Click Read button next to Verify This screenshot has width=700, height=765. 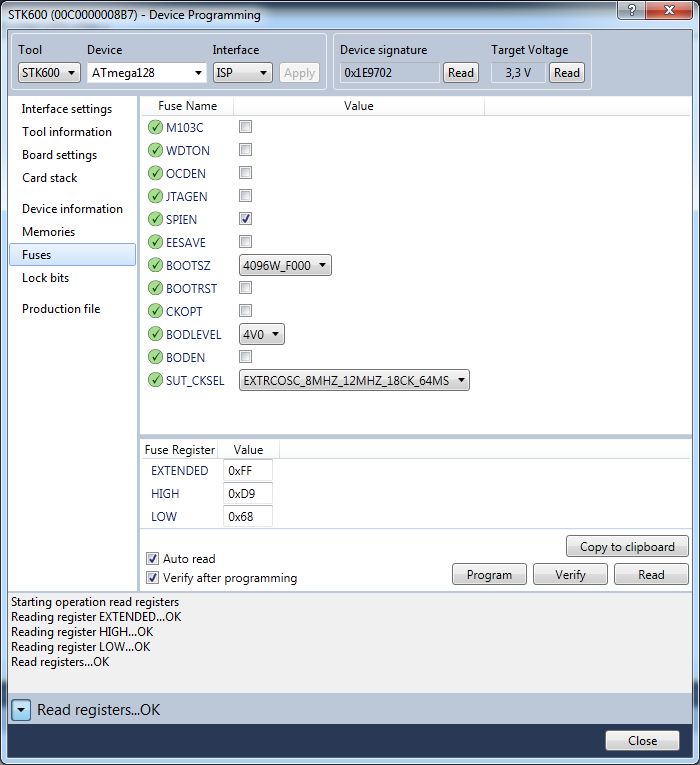[x=651, y=574]
